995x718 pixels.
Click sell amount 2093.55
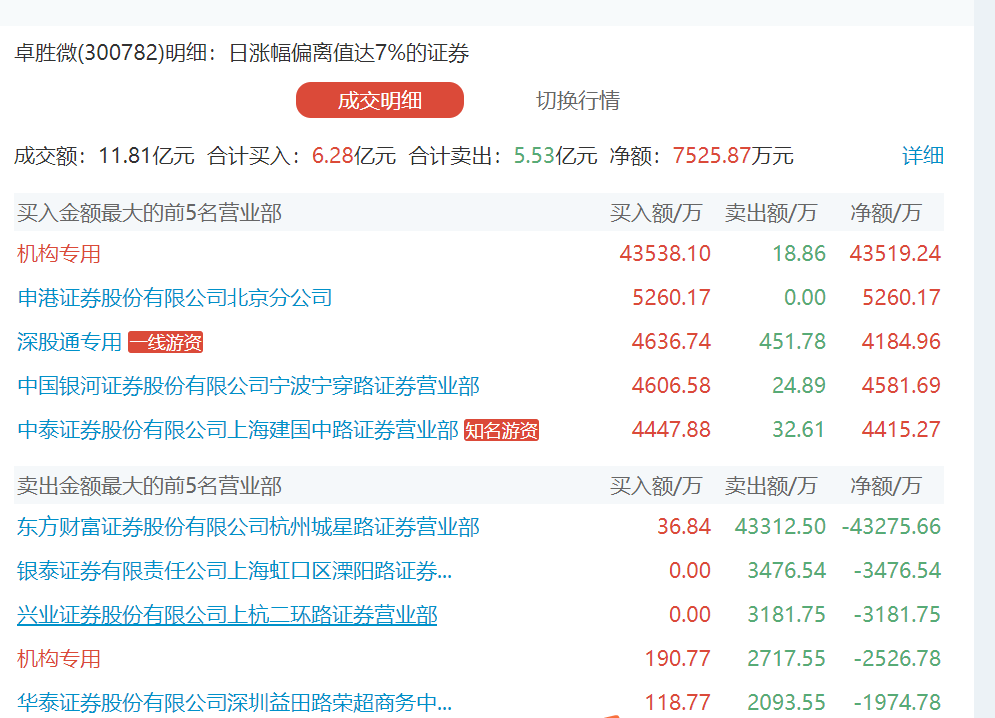point(787,702)
